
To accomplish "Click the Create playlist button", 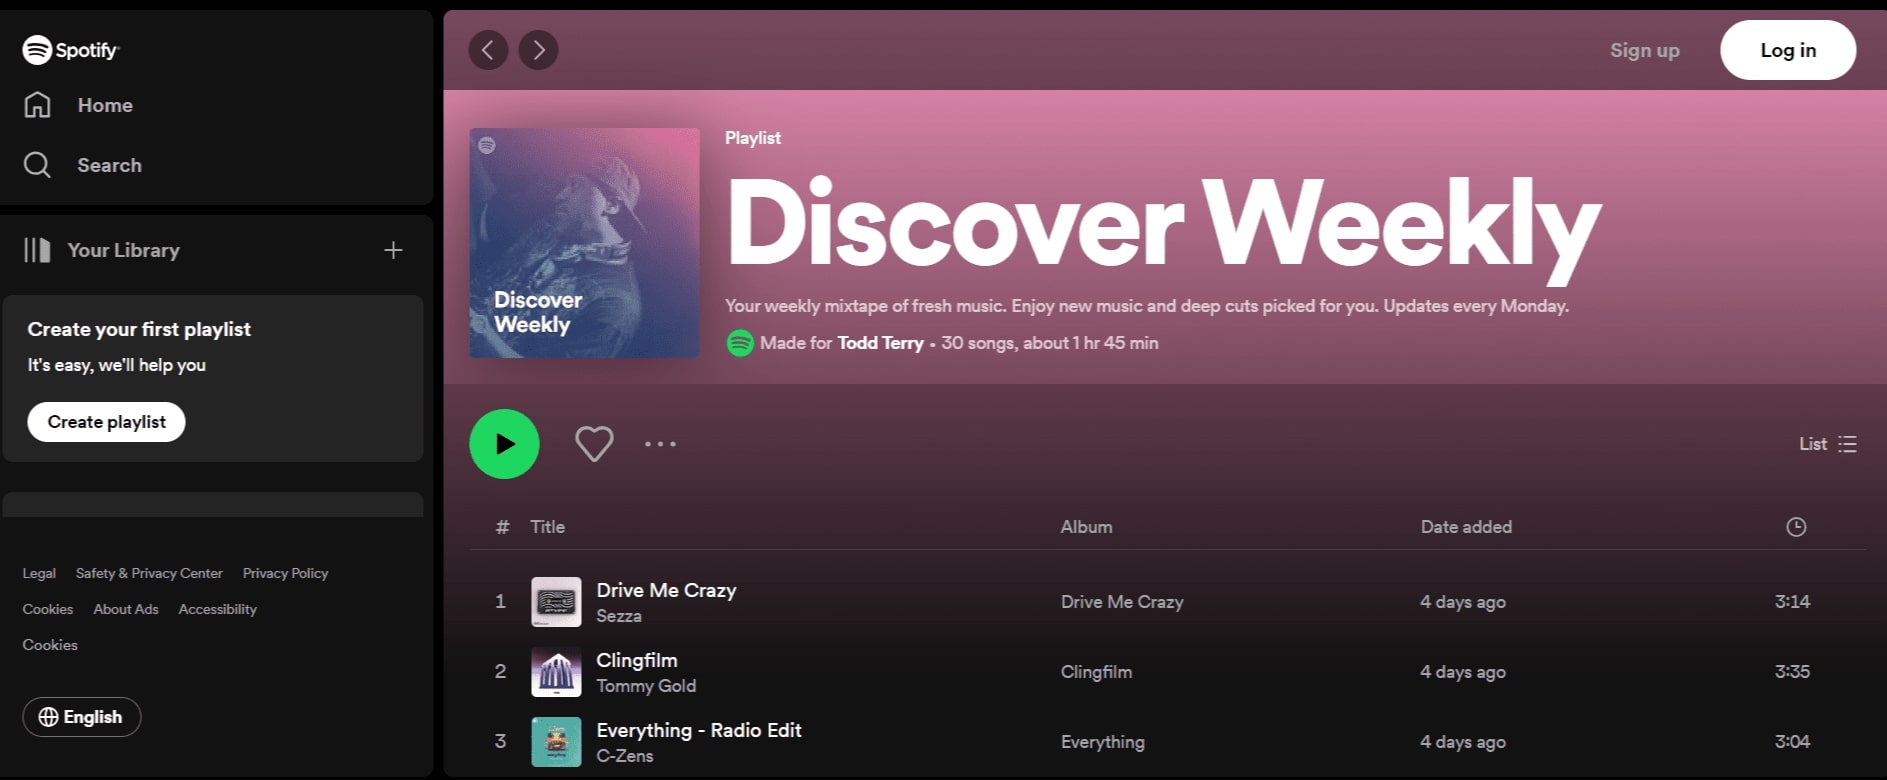I will click(106, 422).
